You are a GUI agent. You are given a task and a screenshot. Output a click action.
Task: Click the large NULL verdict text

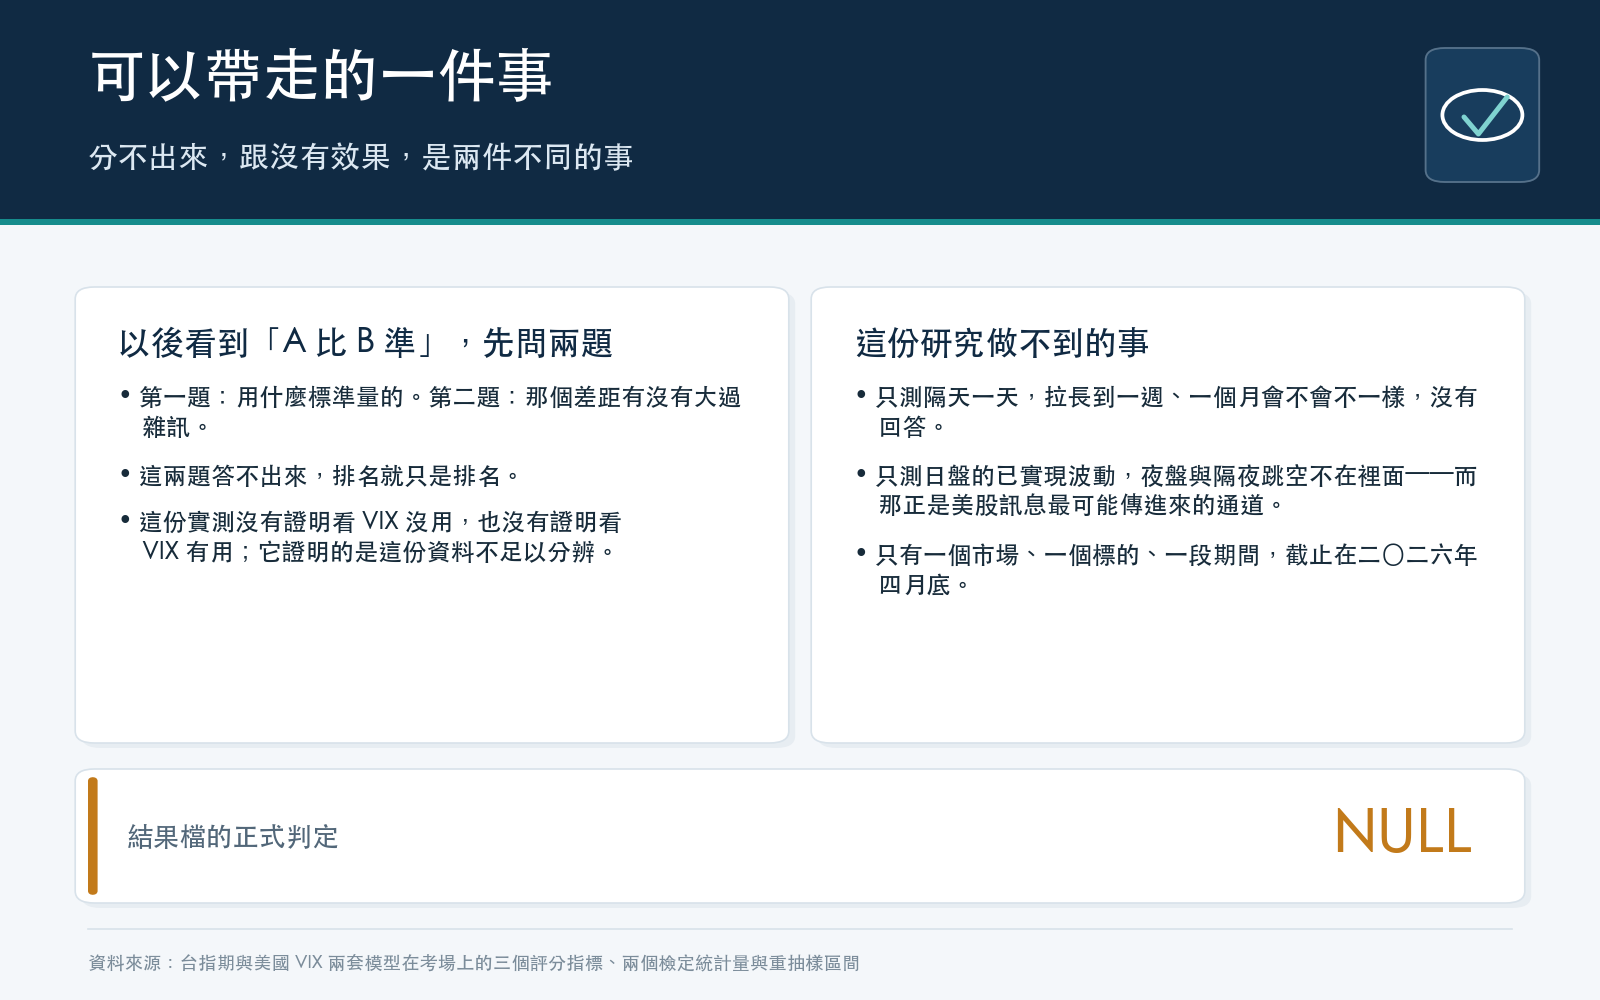tap(1403, 832)
